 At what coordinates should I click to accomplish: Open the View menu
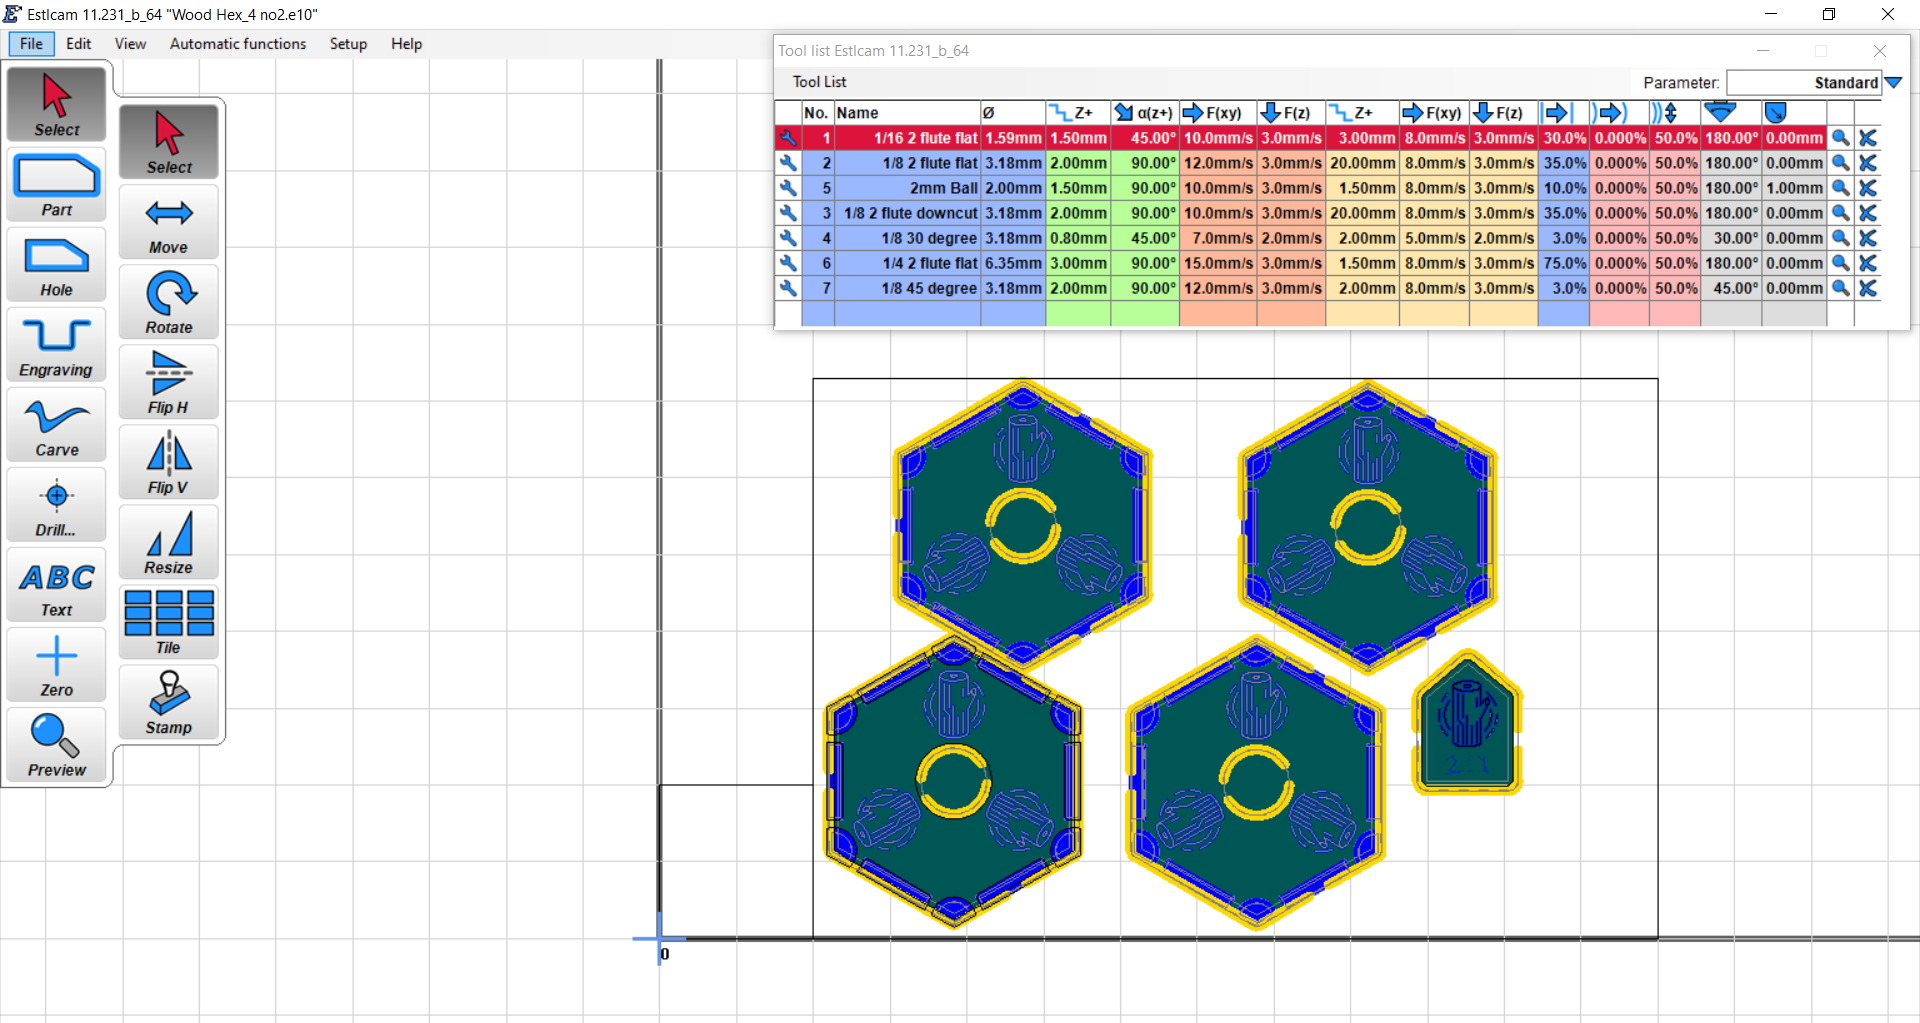coord(130,44)
